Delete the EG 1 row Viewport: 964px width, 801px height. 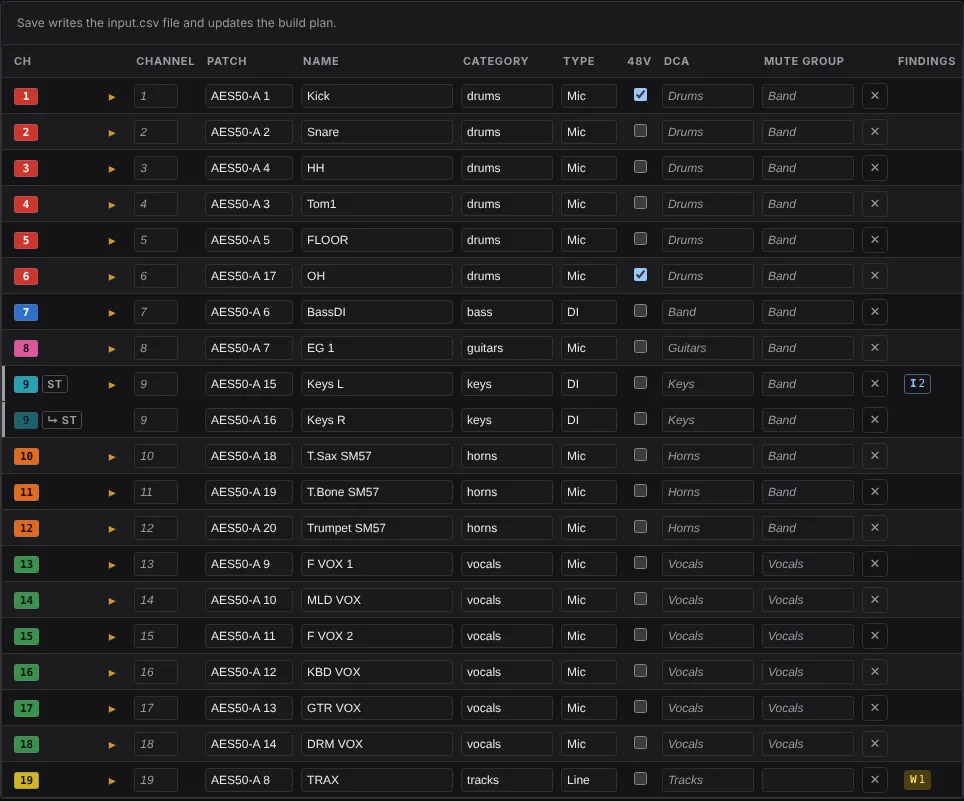click(874, 348)
